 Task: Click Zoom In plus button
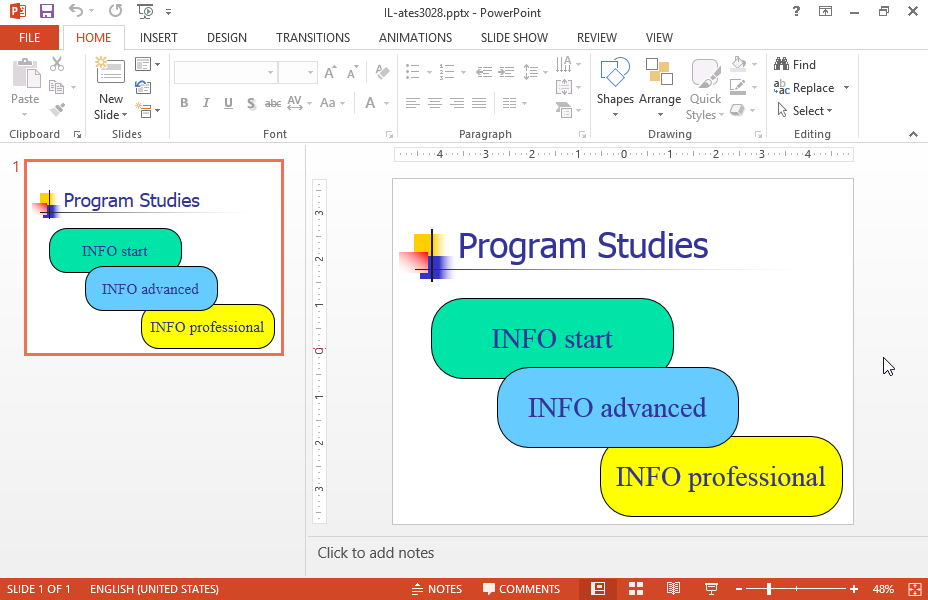pyautogui.click(x=853, y=589)
